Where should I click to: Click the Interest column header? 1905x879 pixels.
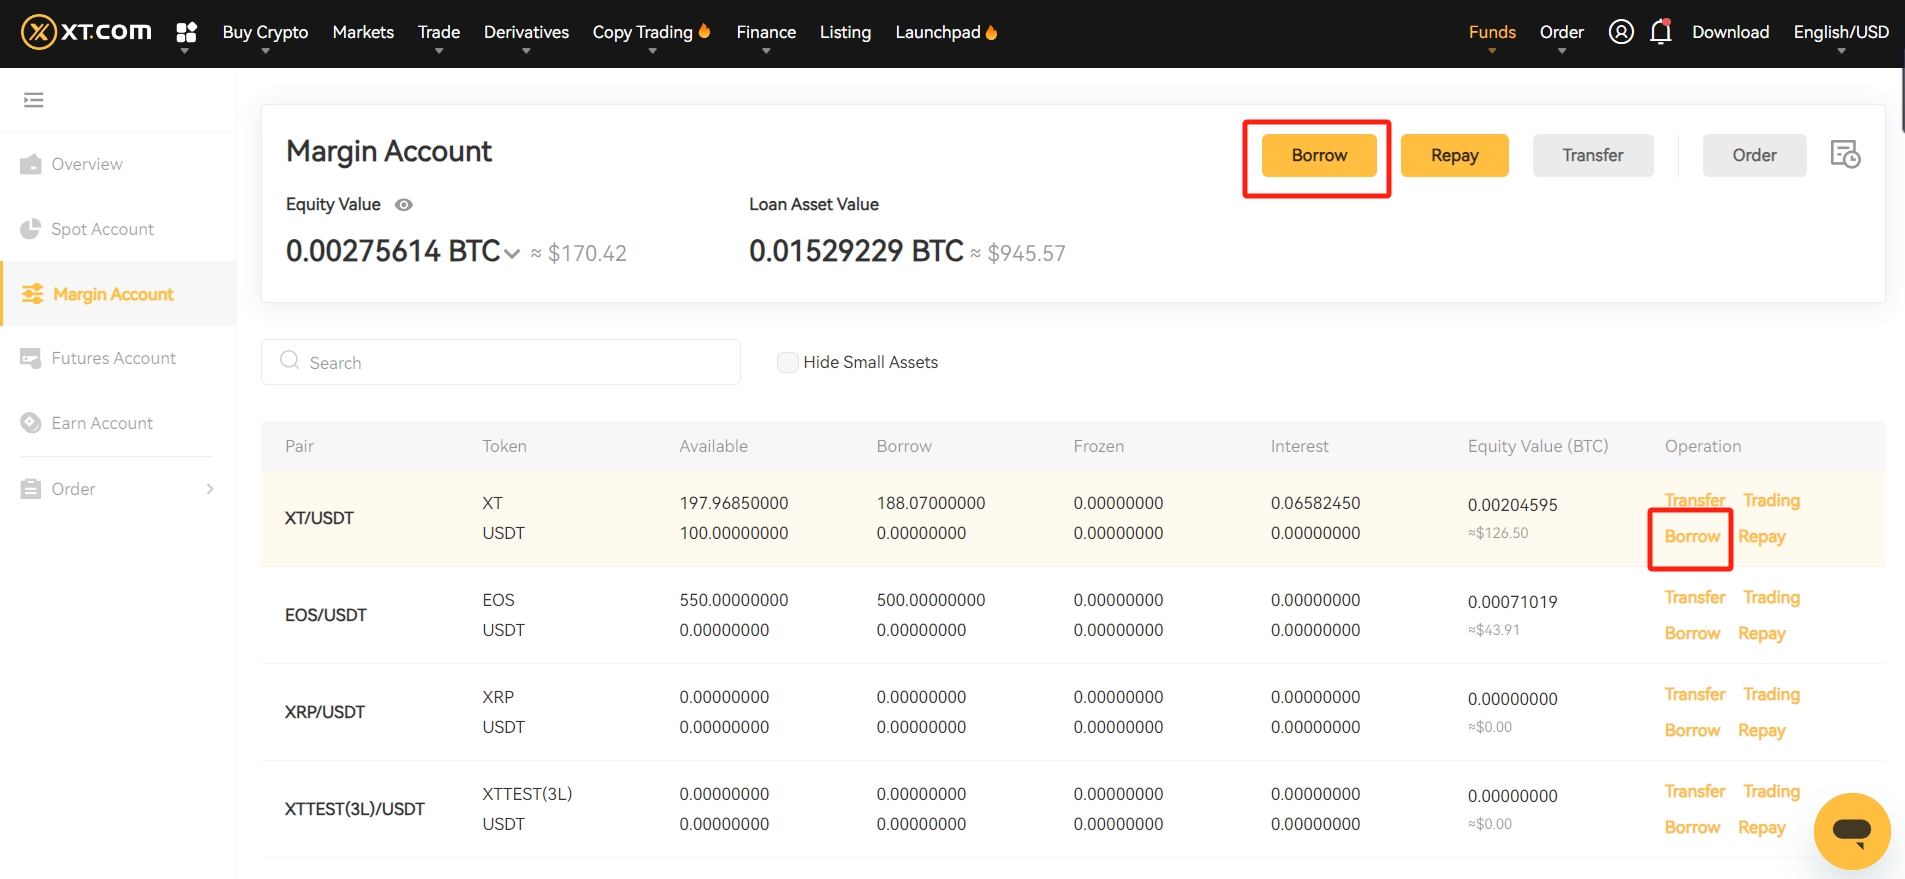pos(1299,446)
